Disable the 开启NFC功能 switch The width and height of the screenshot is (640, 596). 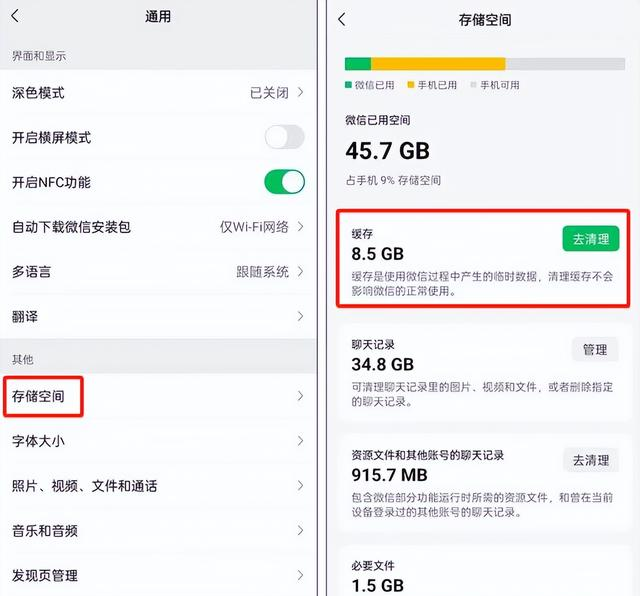(284, 182)
